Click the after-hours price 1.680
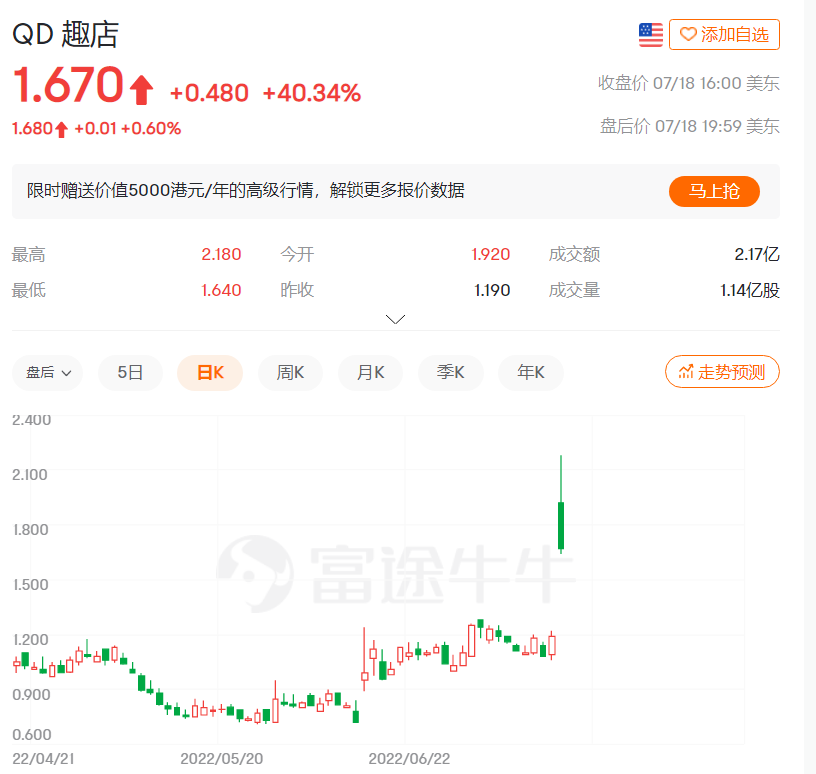 32,129
